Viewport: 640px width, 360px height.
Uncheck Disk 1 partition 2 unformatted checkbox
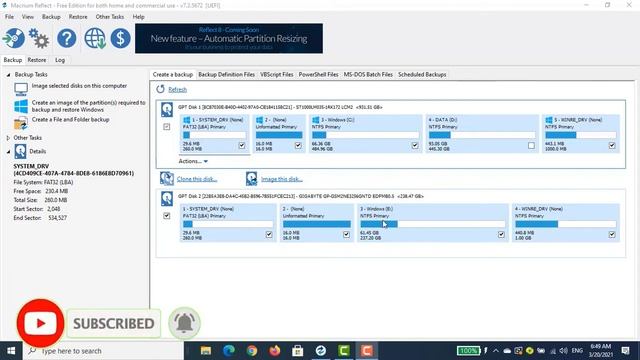(298, 145)
